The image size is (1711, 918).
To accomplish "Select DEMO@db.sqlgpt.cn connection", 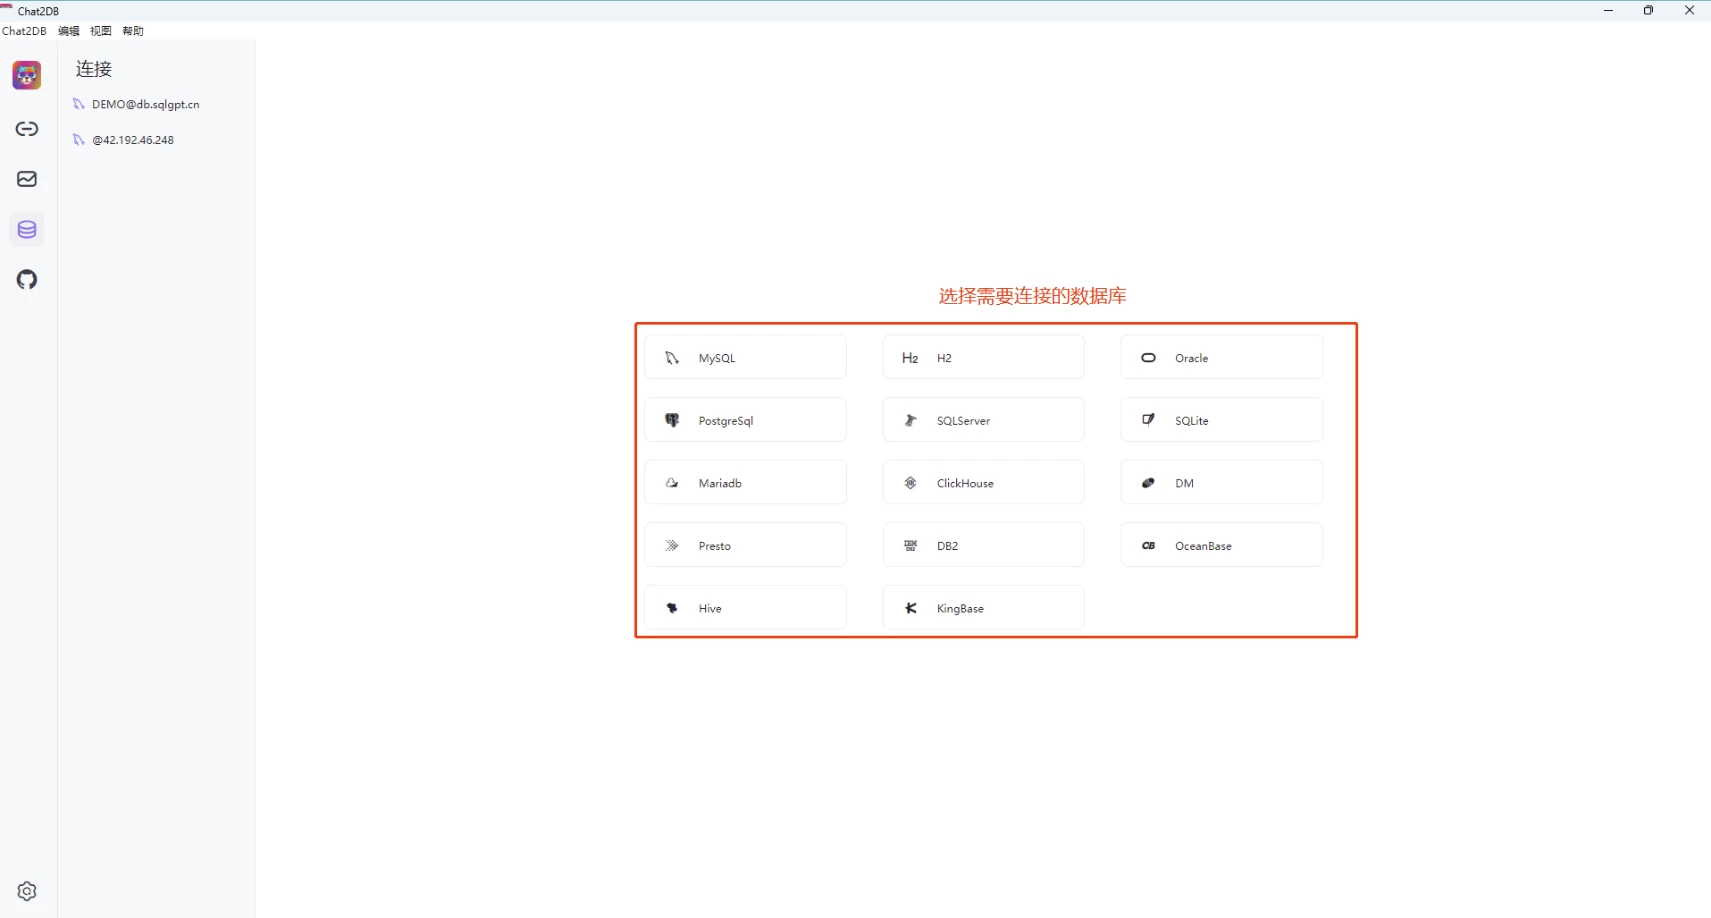I will pyautogui.click(x=145, y=104).
